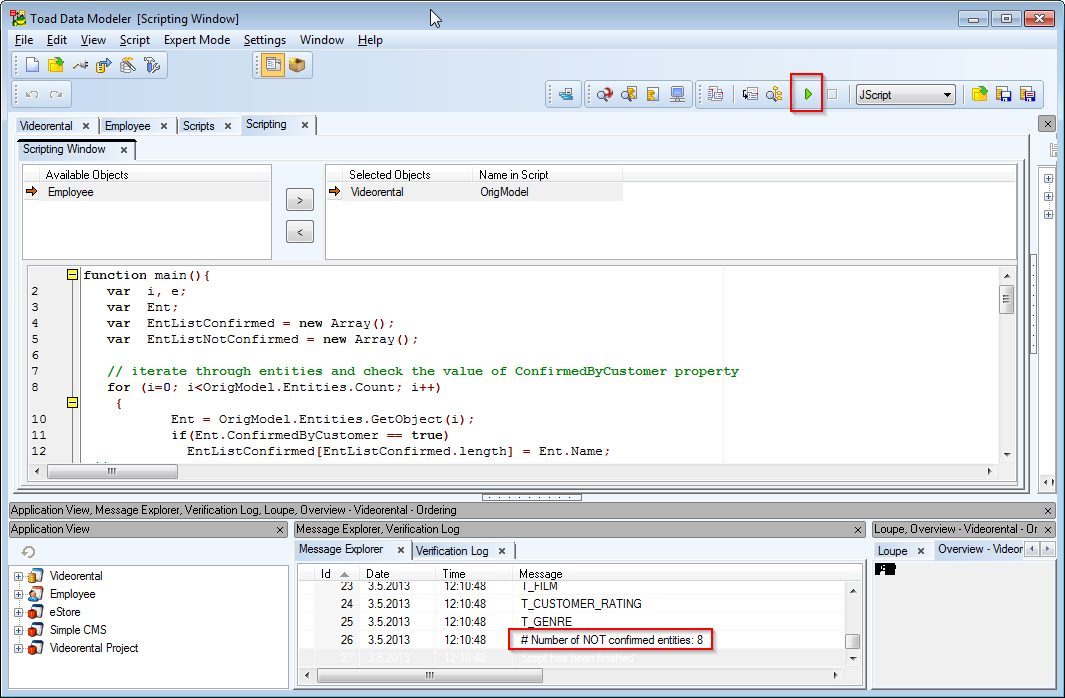
Task: Expand the eStore node in Application View
Action: pyautogui.click(x=19, y=612)
